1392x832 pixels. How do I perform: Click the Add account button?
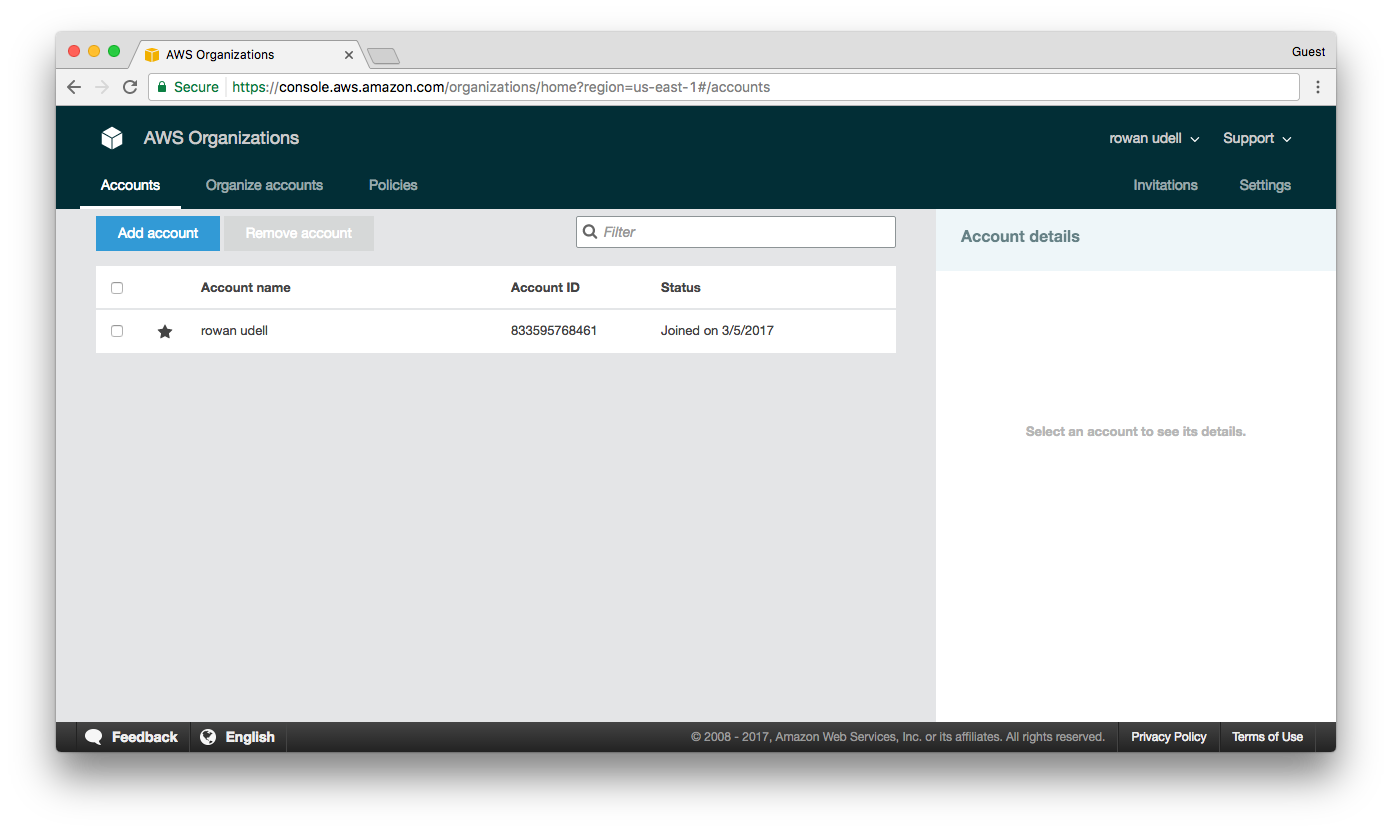(x=158, y=233)
